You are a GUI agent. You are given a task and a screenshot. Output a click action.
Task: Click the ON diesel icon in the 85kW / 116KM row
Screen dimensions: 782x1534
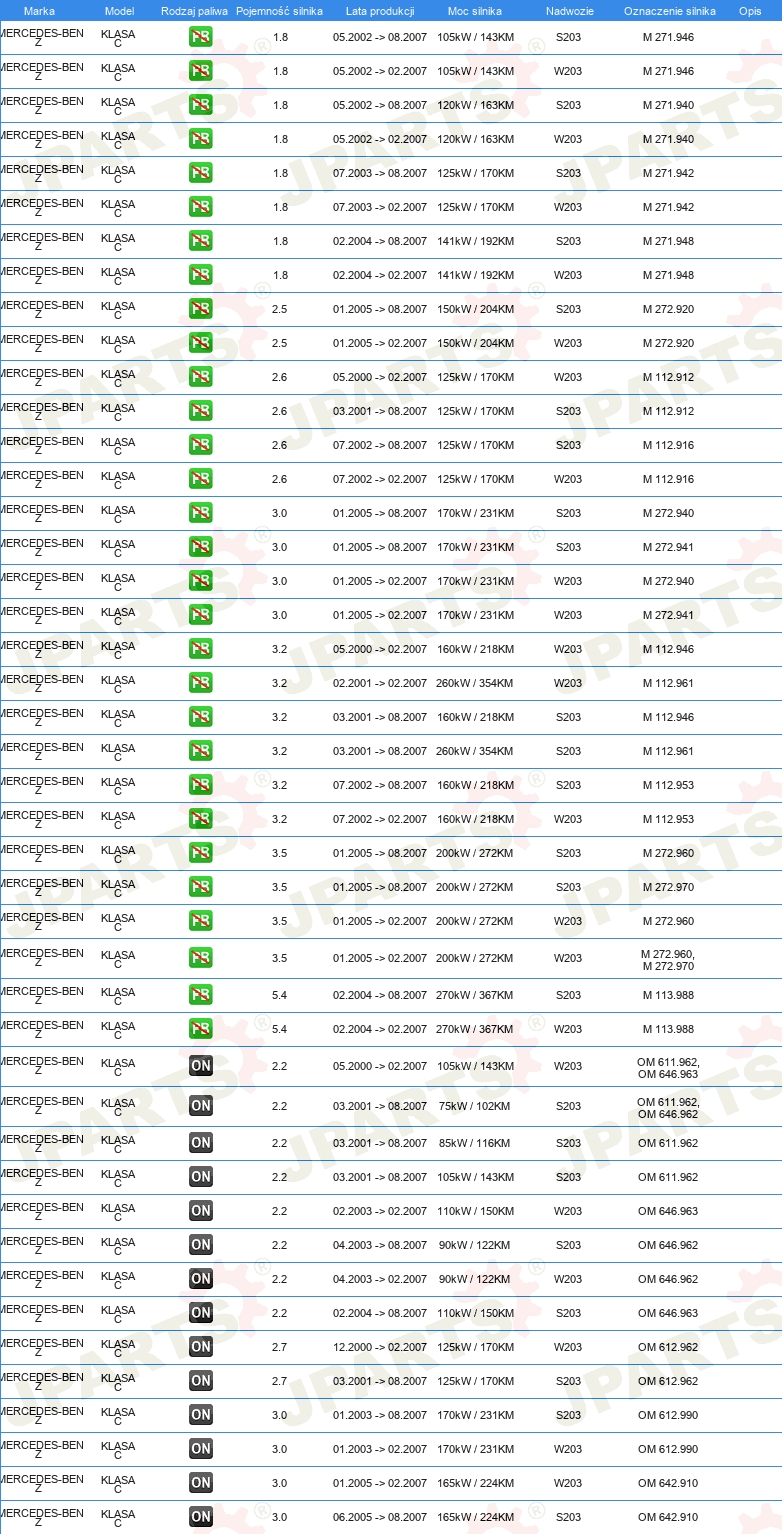[x=201, y=1143]
